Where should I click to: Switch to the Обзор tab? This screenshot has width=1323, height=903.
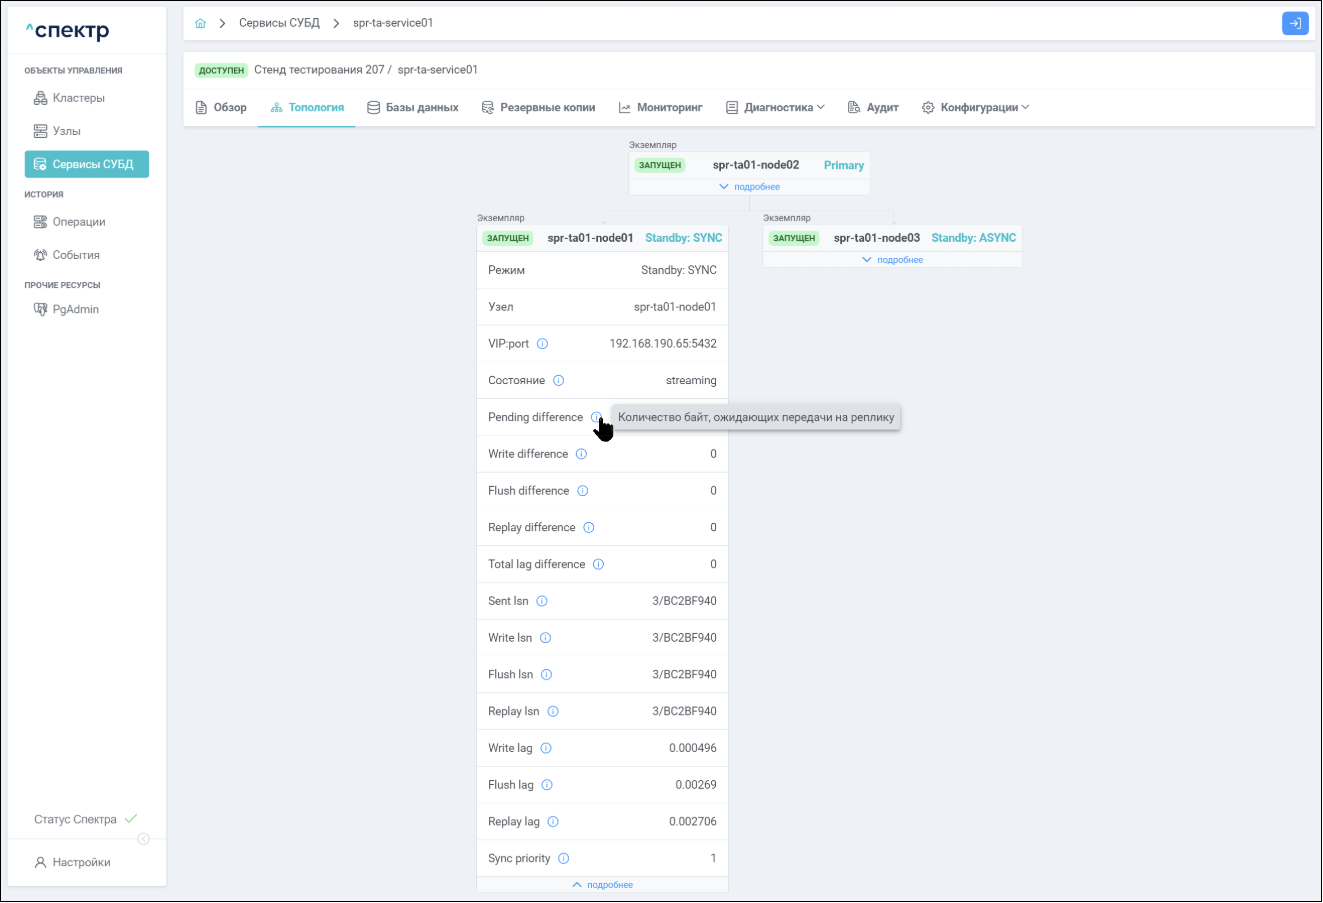point(220,108)
